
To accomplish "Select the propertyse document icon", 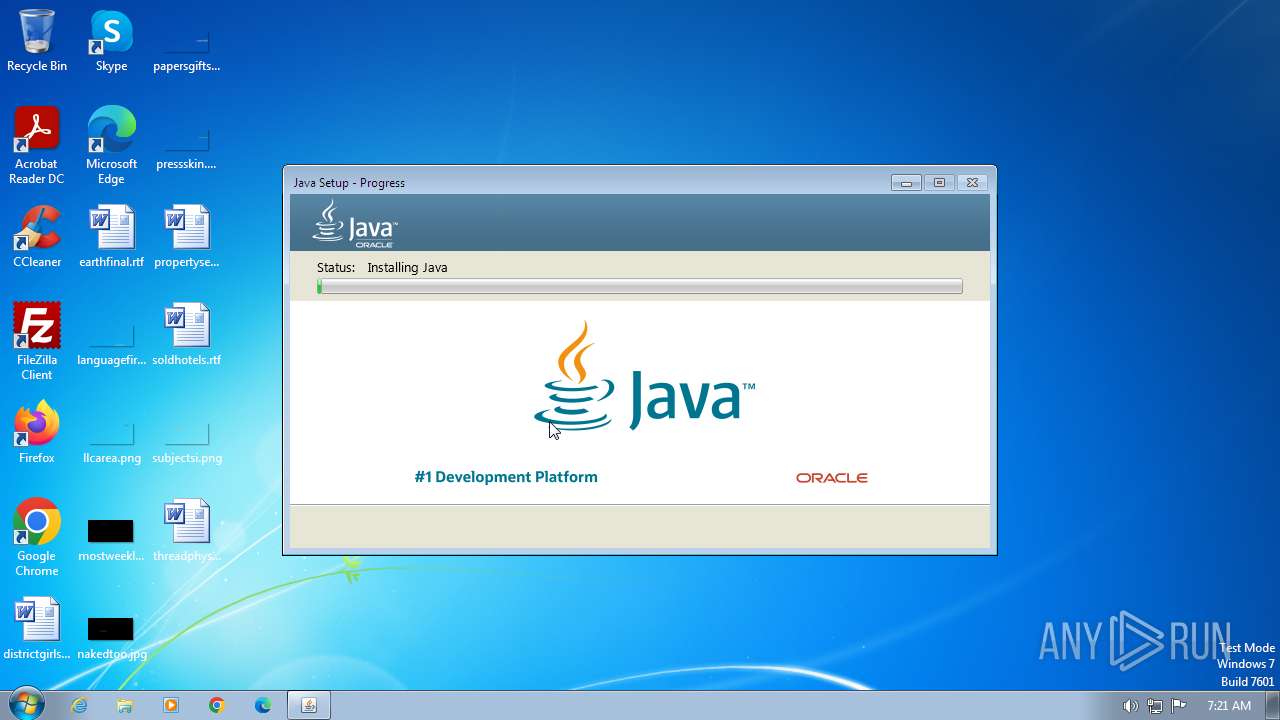I will pyautogui.click(x=187, y=238).
